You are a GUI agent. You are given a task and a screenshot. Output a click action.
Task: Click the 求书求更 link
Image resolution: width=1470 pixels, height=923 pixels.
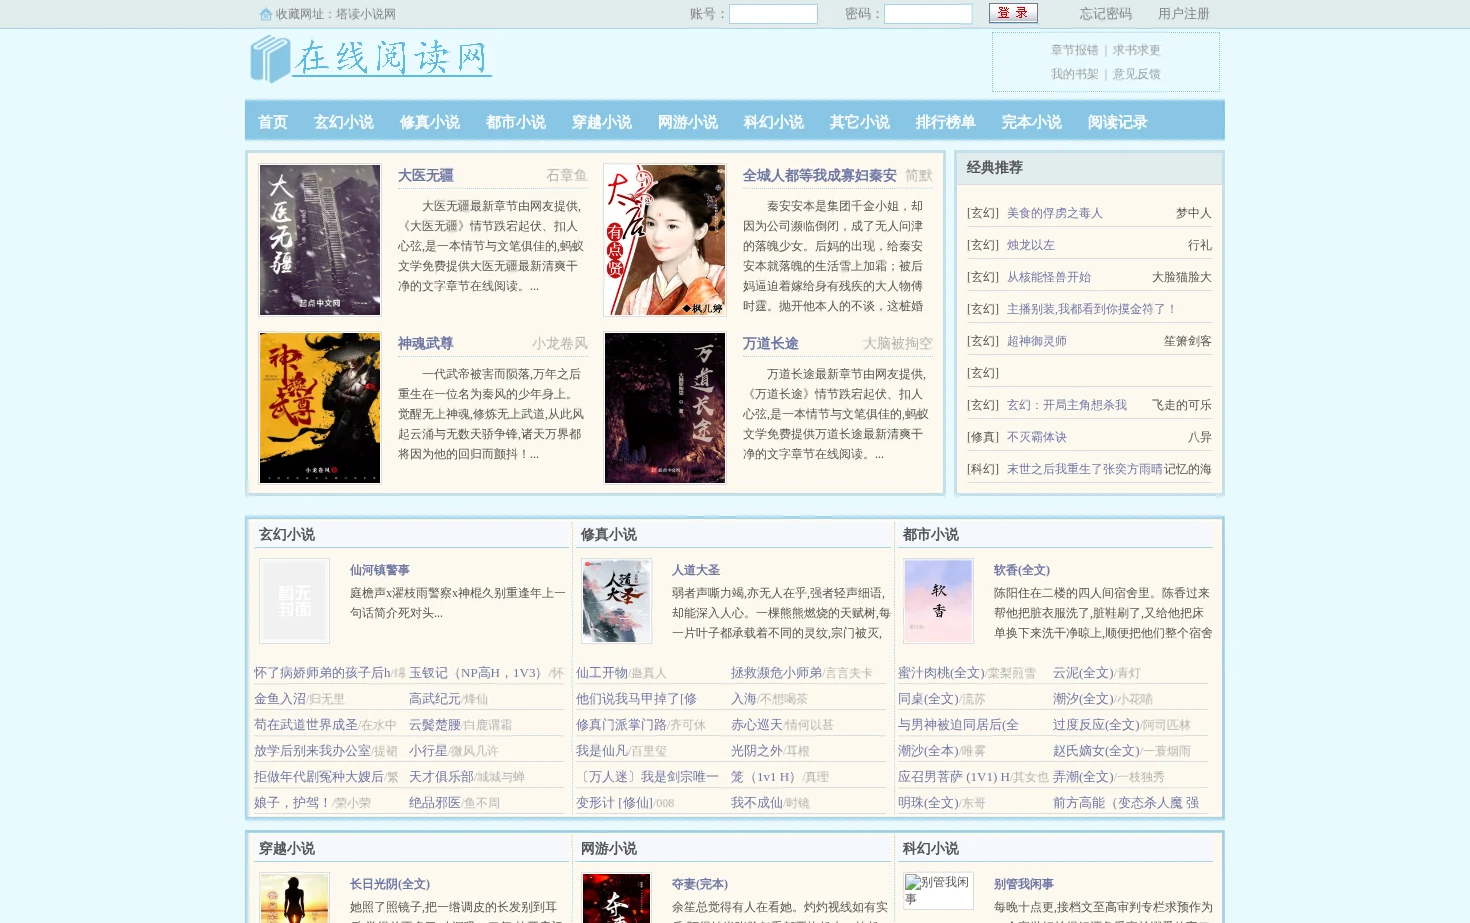tap(1137, 50)
